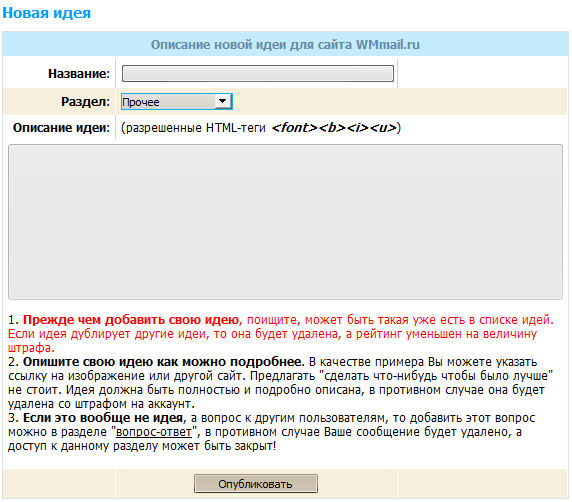Screen dimensions: 572x502
Task: Click the Описание новой идеи banner header
Action: click(x=285, y=44)
